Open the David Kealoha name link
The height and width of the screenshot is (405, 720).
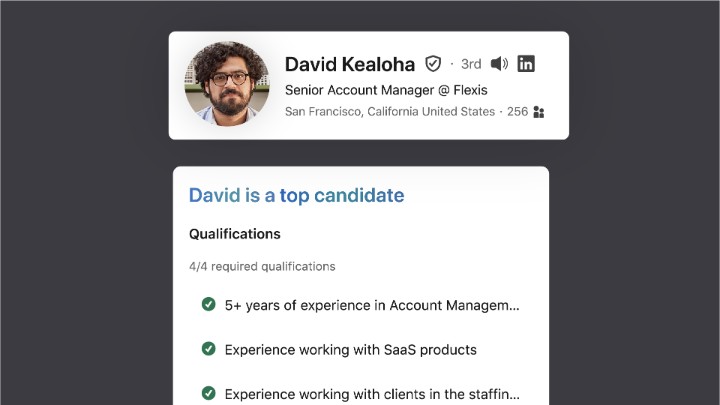tap(349, 64)
